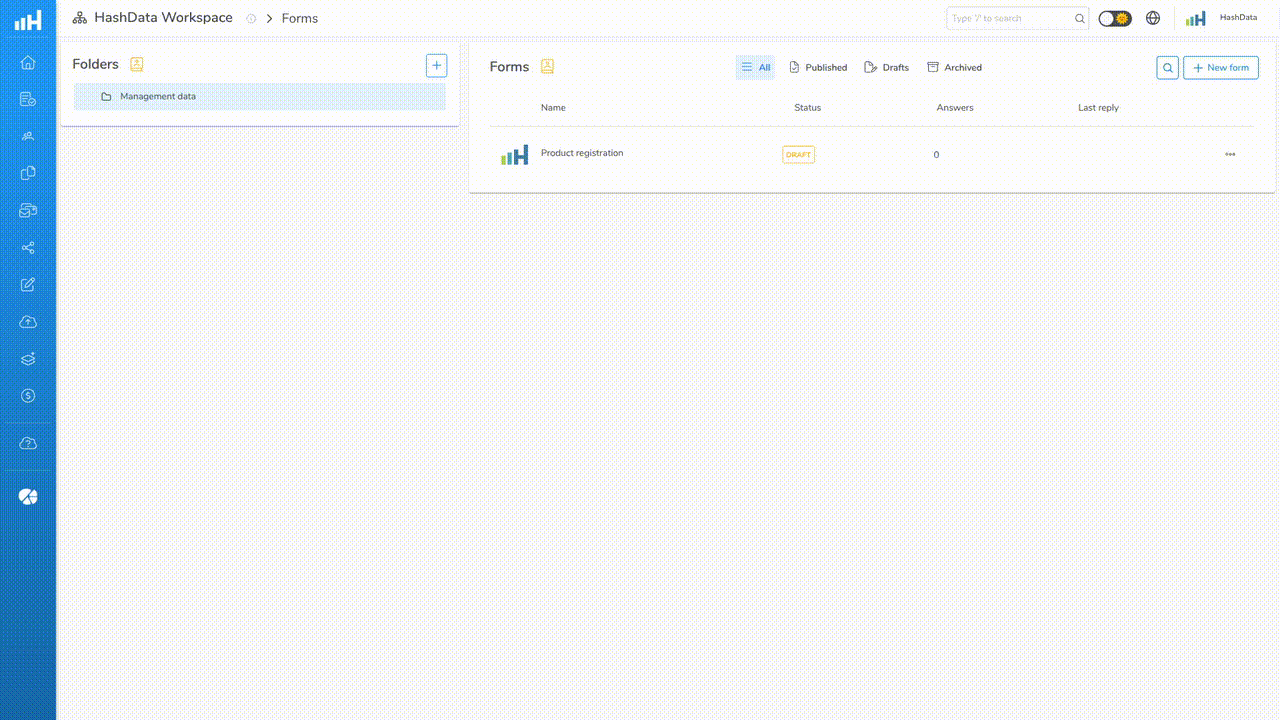Open the compose/edit icon in the sidebar
This screenshot has height=720, width=1280.
[27, 284]
